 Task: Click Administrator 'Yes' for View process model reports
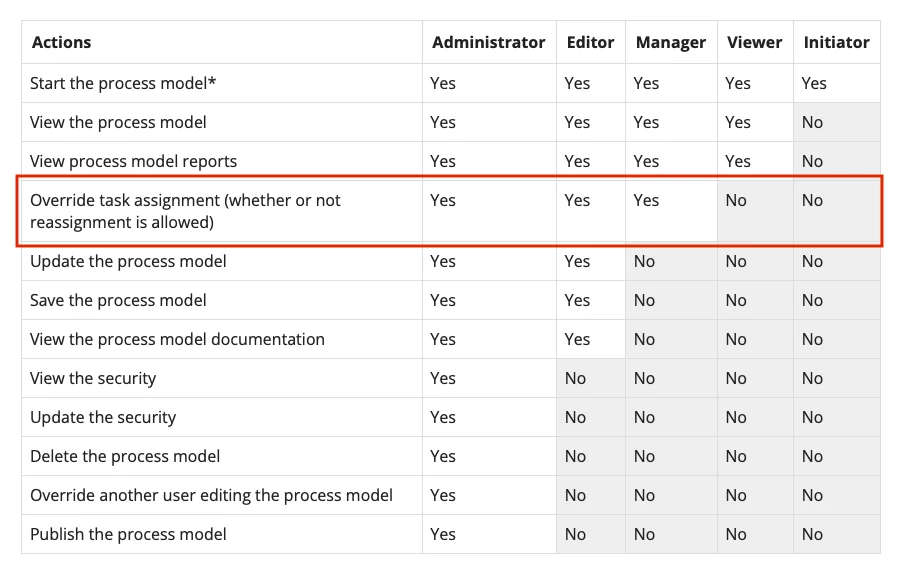[443, 161]
